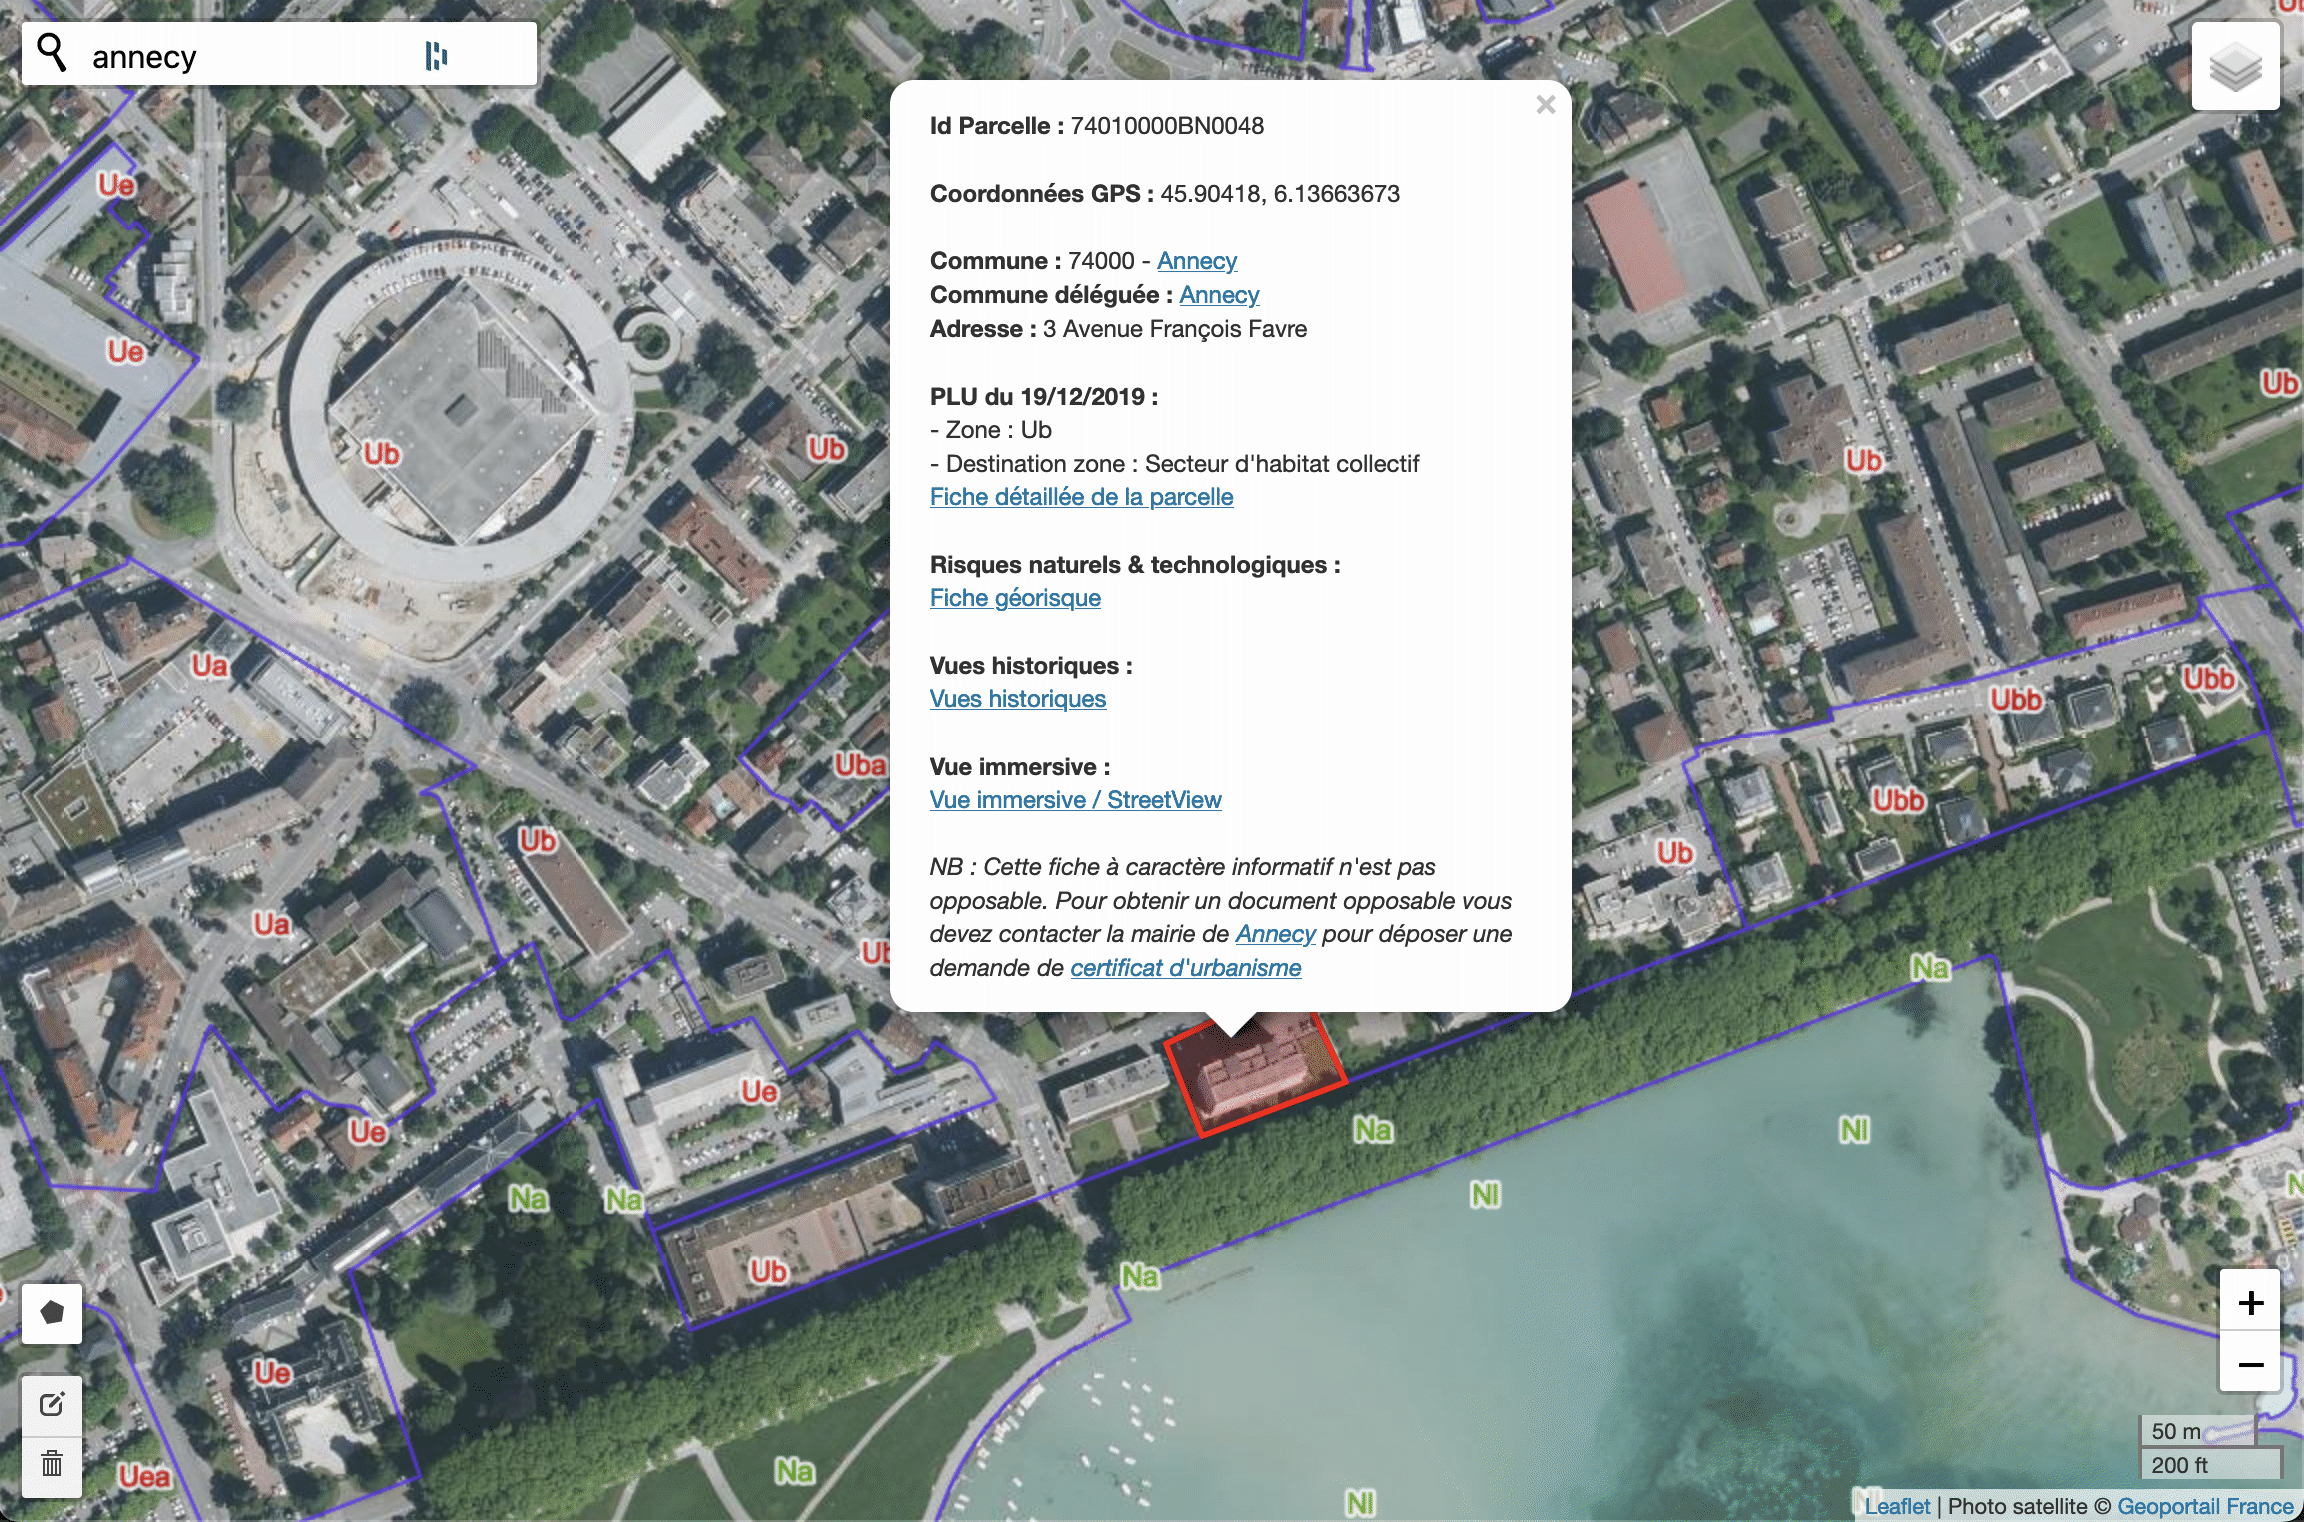Follow the certificat d'urbanisme link
The height and width of the screenshot is (1522, 2304).
(x=1185, y=968)
